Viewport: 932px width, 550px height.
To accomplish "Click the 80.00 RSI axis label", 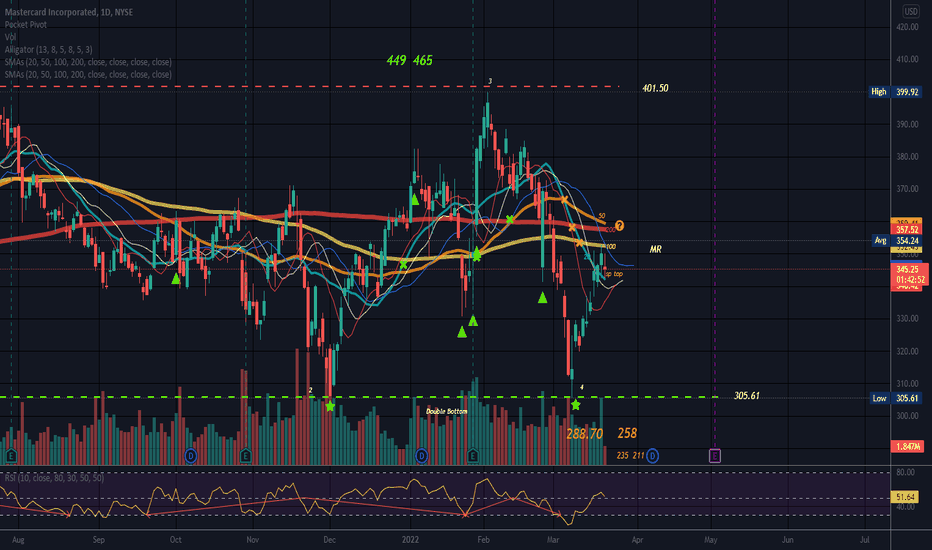I will point(905,472).
